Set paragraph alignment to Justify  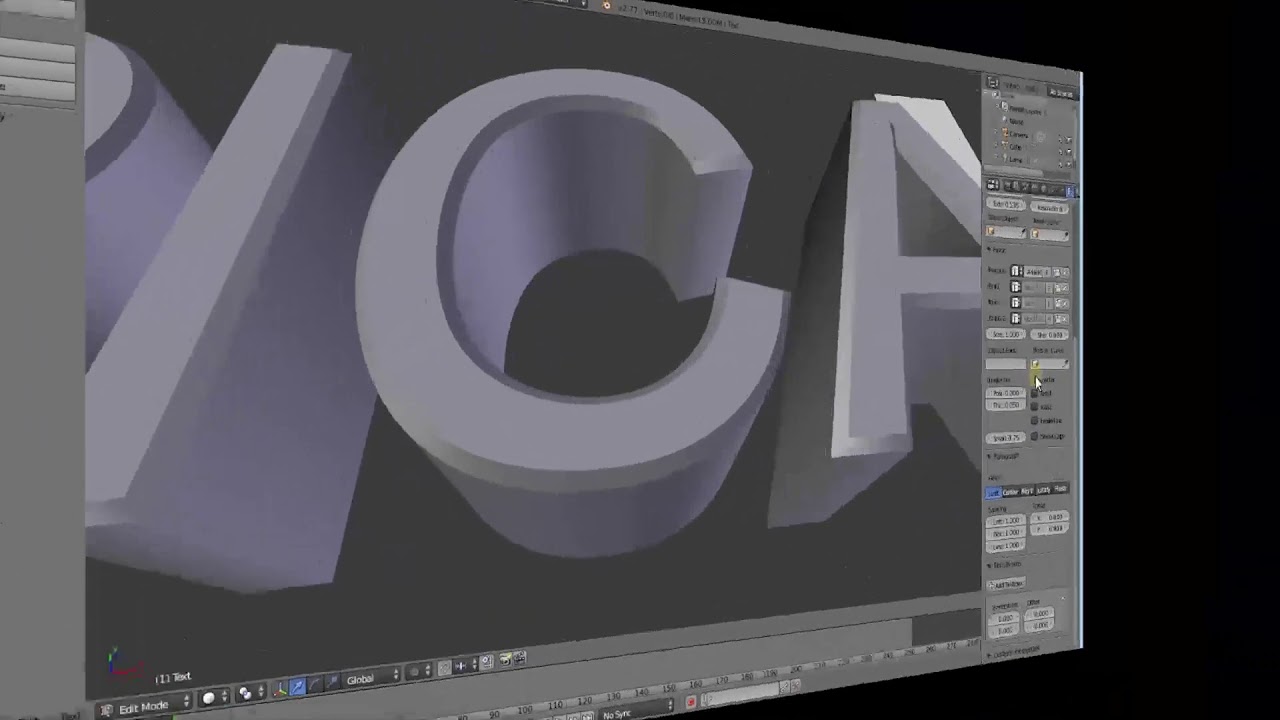[x=1043, y=490]
